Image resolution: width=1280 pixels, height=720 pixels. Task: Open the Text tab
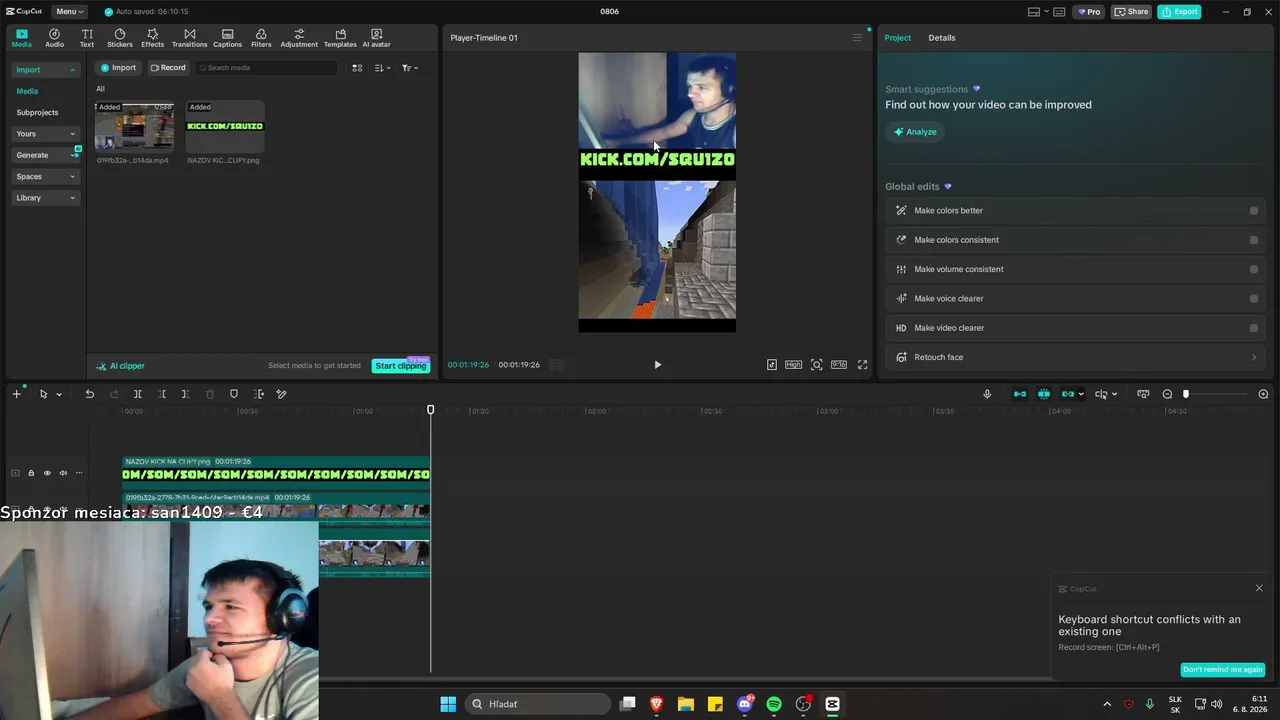[x=87, y=38]
